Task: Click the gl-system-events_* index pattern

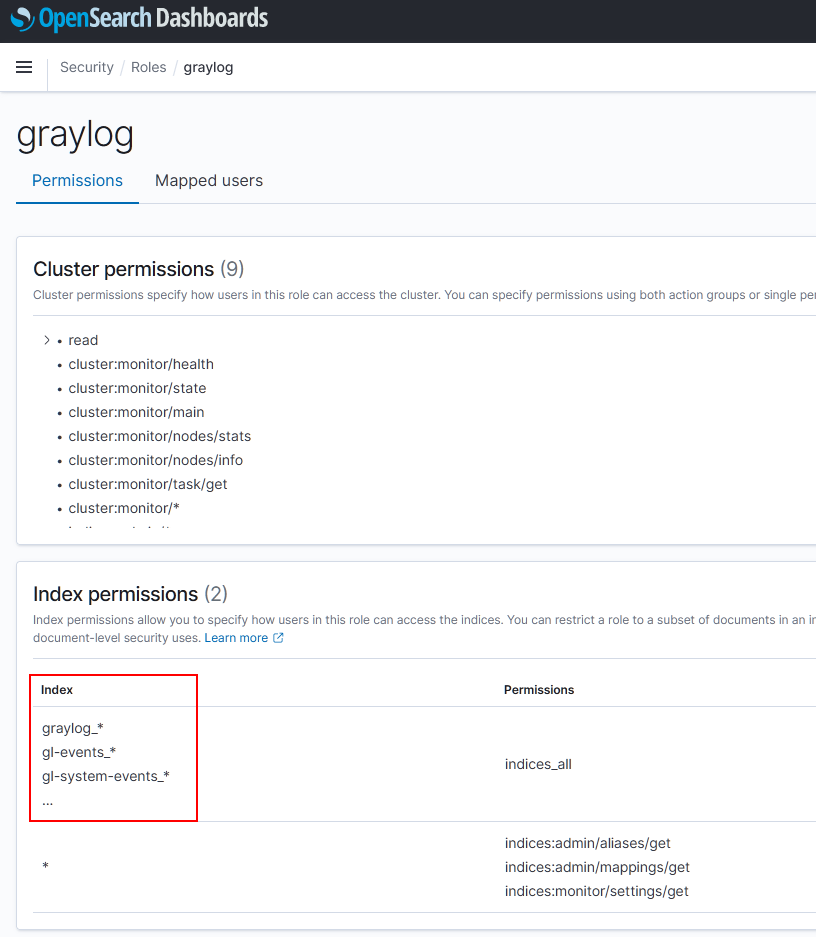Action: 106,776
